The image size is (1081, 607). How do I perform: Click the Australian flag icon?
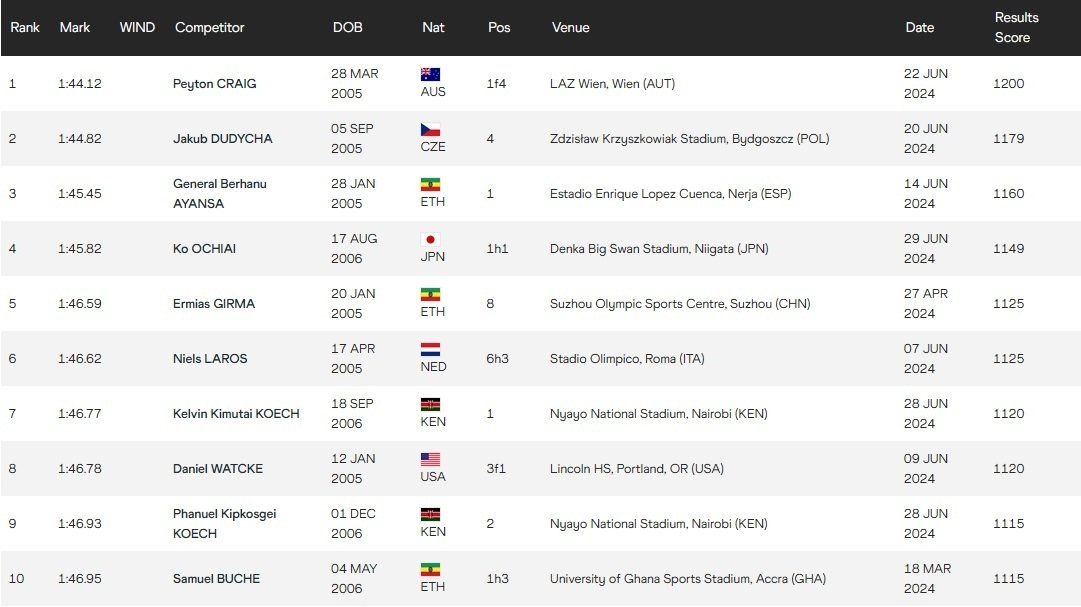[431, 74]
